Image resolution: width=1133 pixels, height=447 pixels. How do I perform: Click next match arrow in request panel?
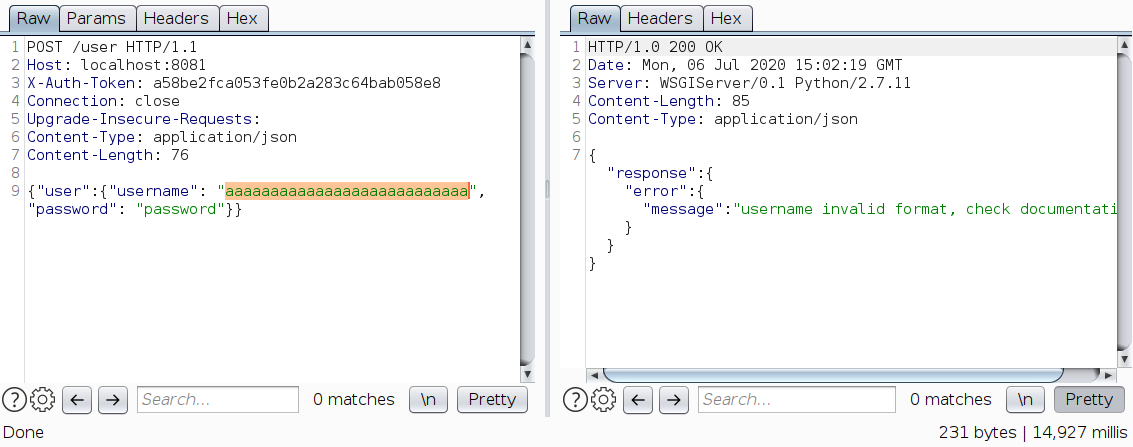click(x=113, y=400)
